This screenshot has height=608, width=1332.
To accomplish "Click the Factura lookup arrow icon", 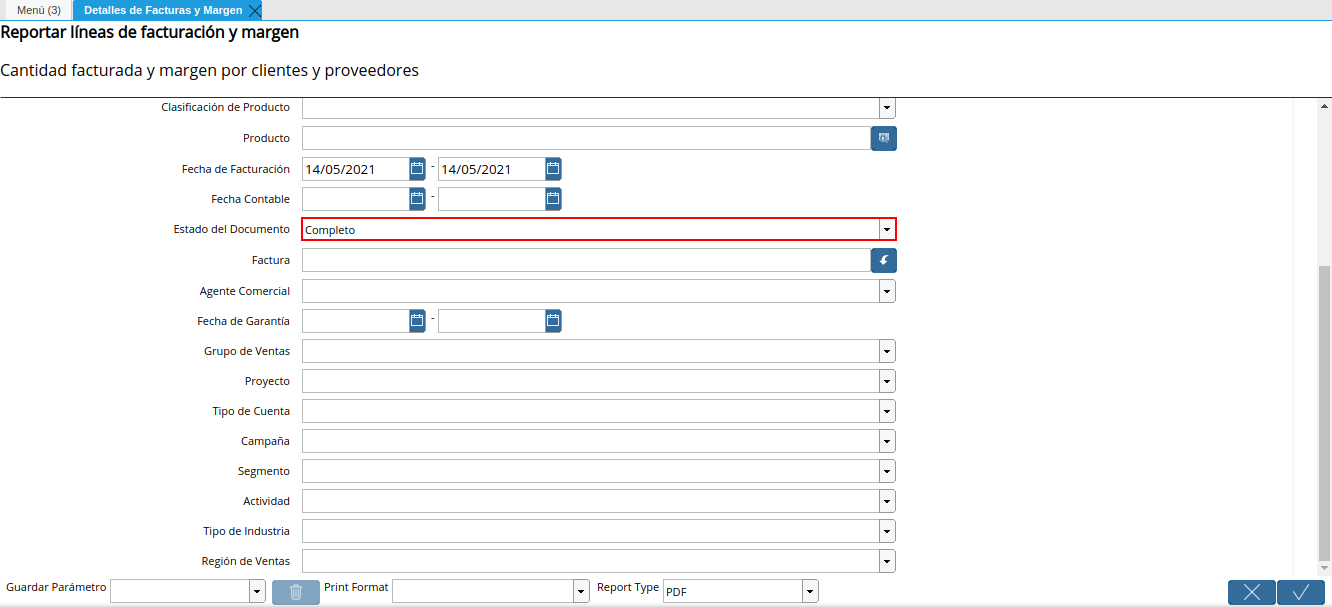I will tap(883, 260).
